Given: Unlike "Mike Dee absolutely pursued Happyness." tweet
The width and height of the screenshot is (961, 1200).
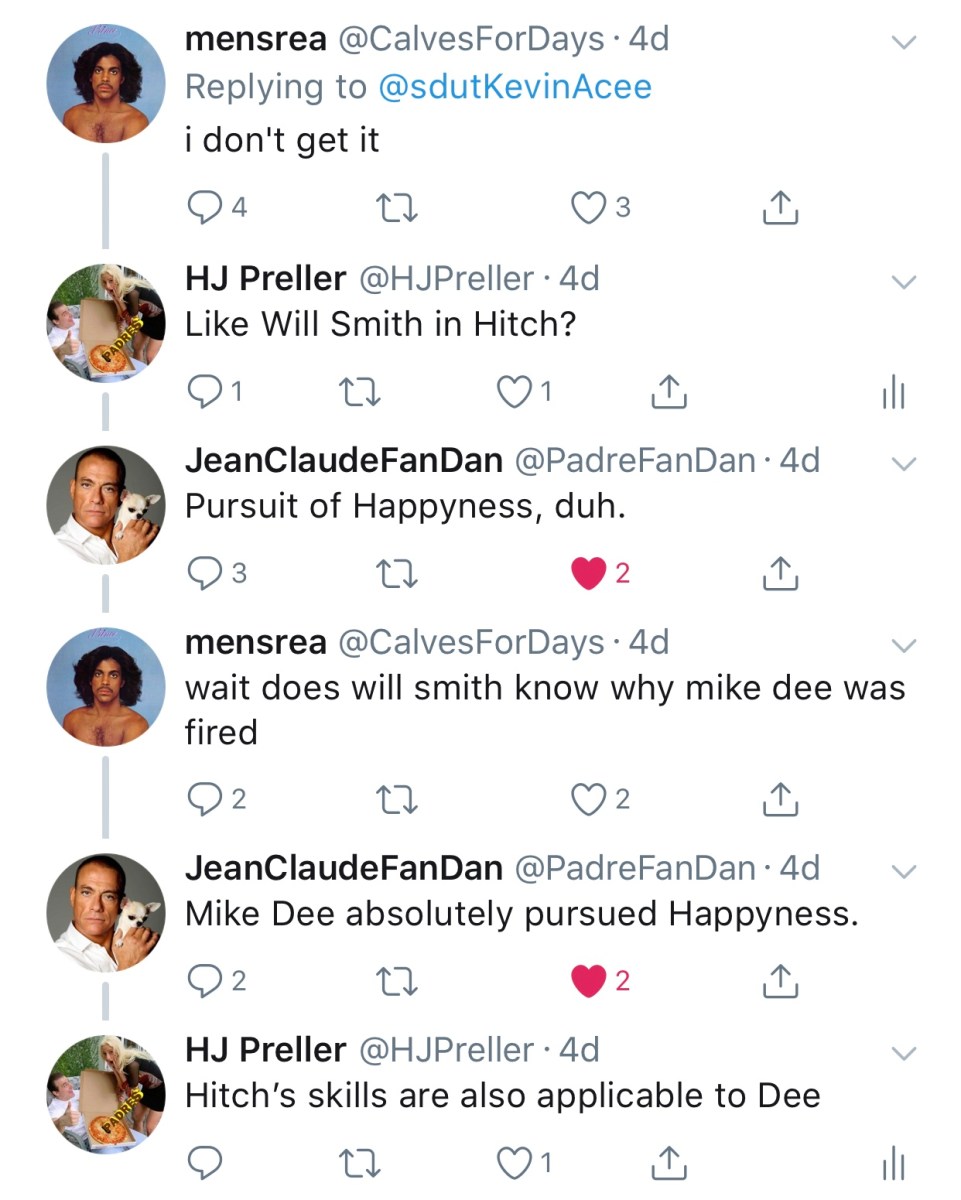Looking at the screenshot, I should tap(587, 982).
